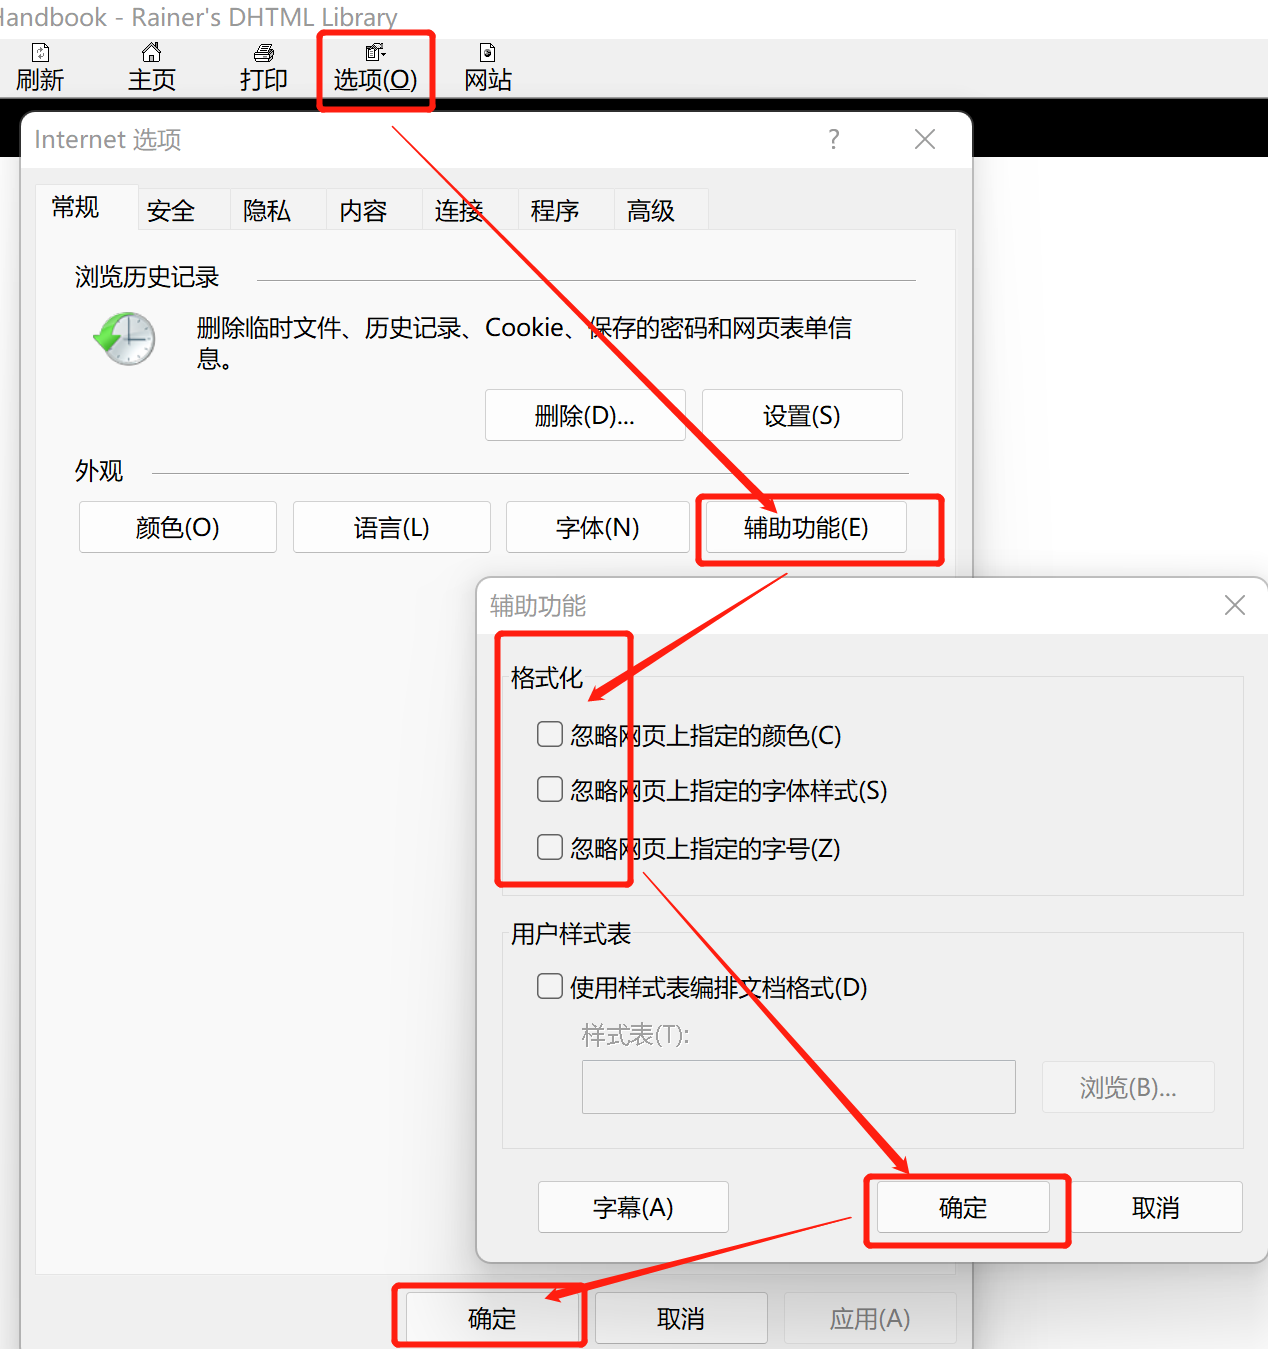Click the Home (主页) toolbar icon
This screenshot has height=1349, width=1268.
(x=152, y=53)
